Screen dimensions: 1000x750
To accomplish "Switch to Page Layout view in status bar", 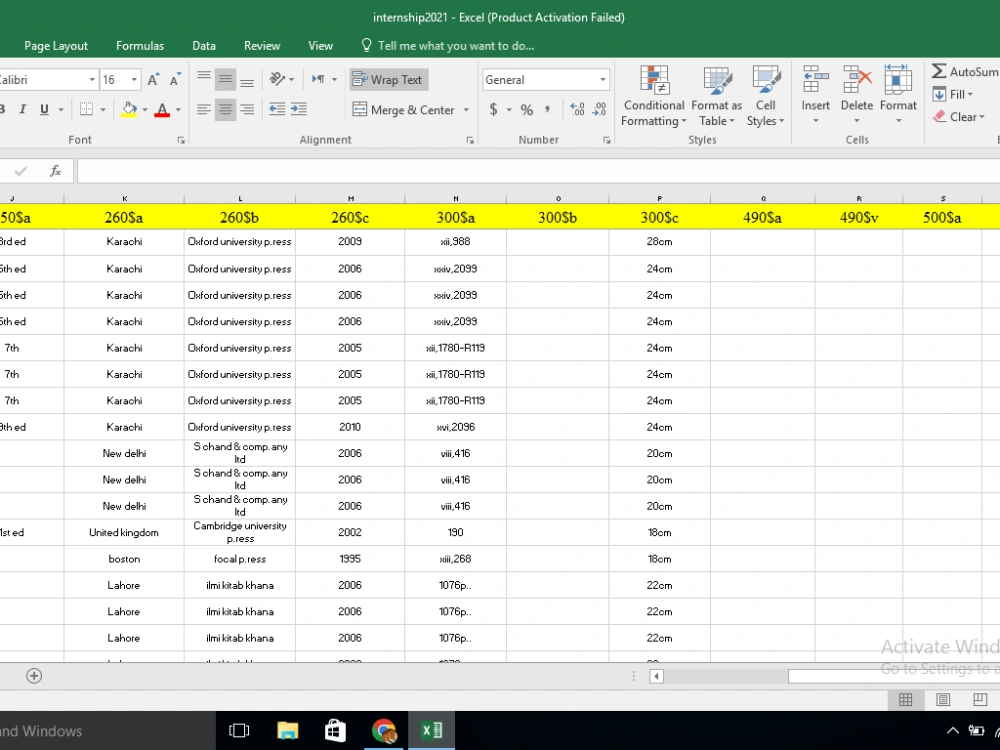I will (943, 700).
